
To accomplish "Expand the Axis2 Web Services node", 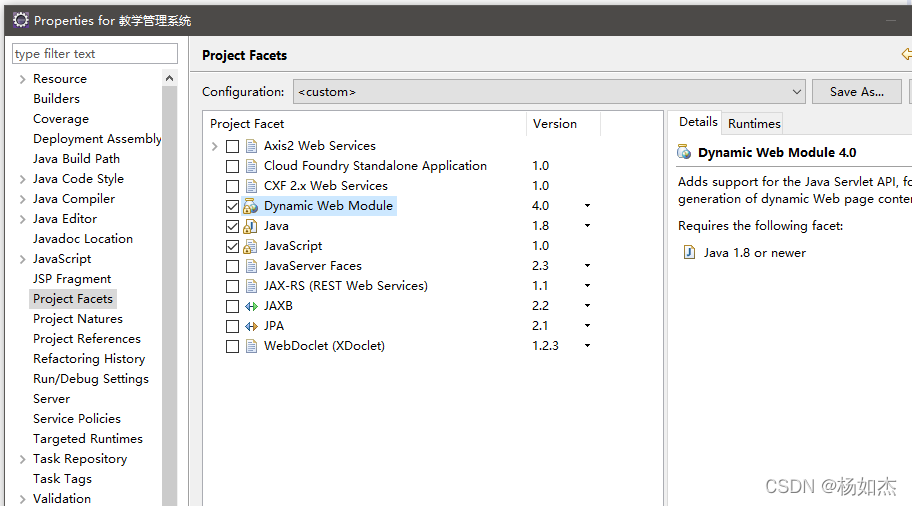I will [x=214, y=146].
